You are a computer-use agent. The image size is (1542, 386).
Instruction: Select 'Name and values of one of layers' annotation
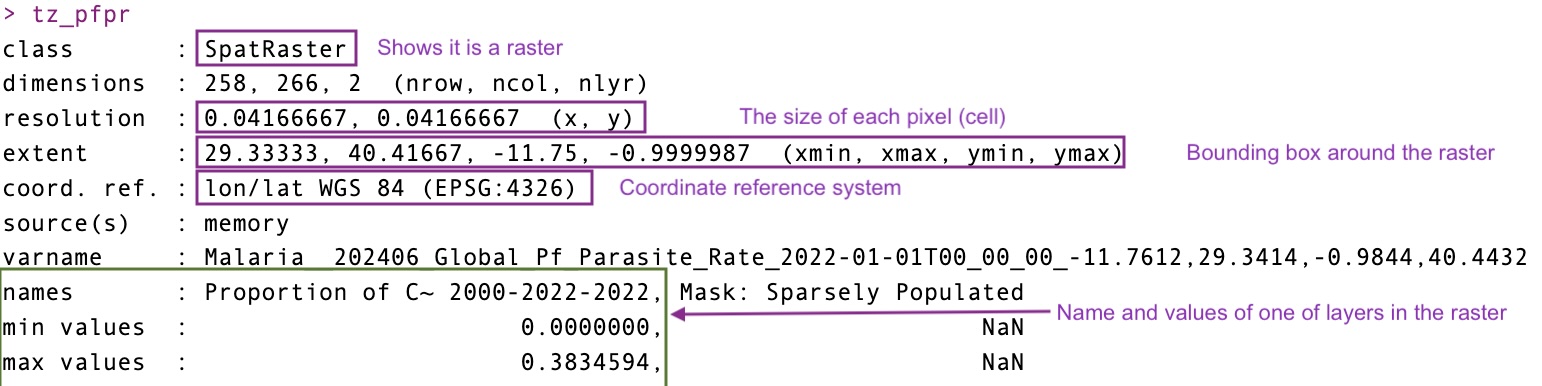[1281, 313]
